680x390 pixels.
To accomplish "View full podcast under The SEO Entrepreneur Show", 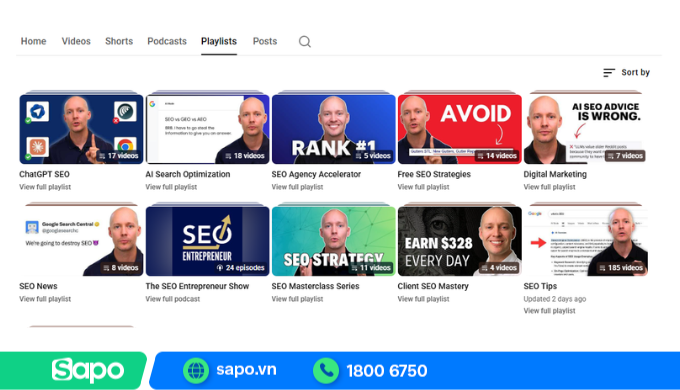I will pyautogui.click(x=173, y=299).
